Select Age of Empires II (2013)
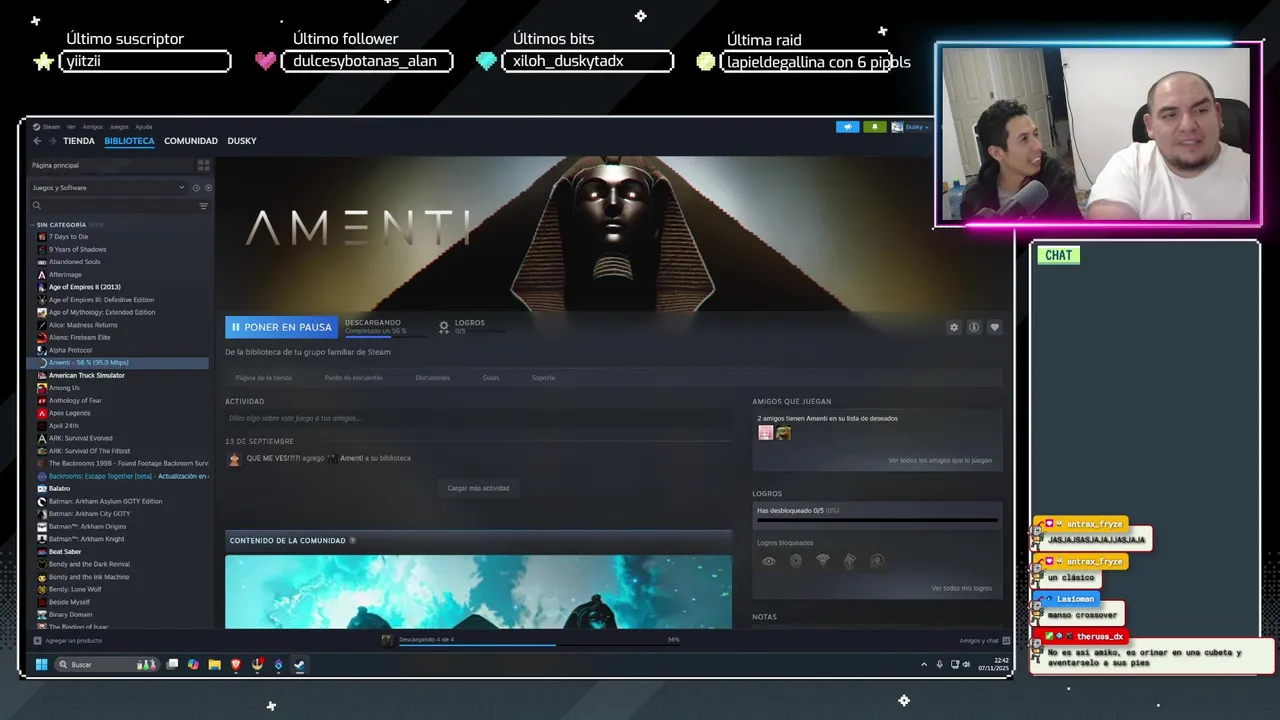The width and height of the screenshot is (1280, 720). [x=85, y=287]
